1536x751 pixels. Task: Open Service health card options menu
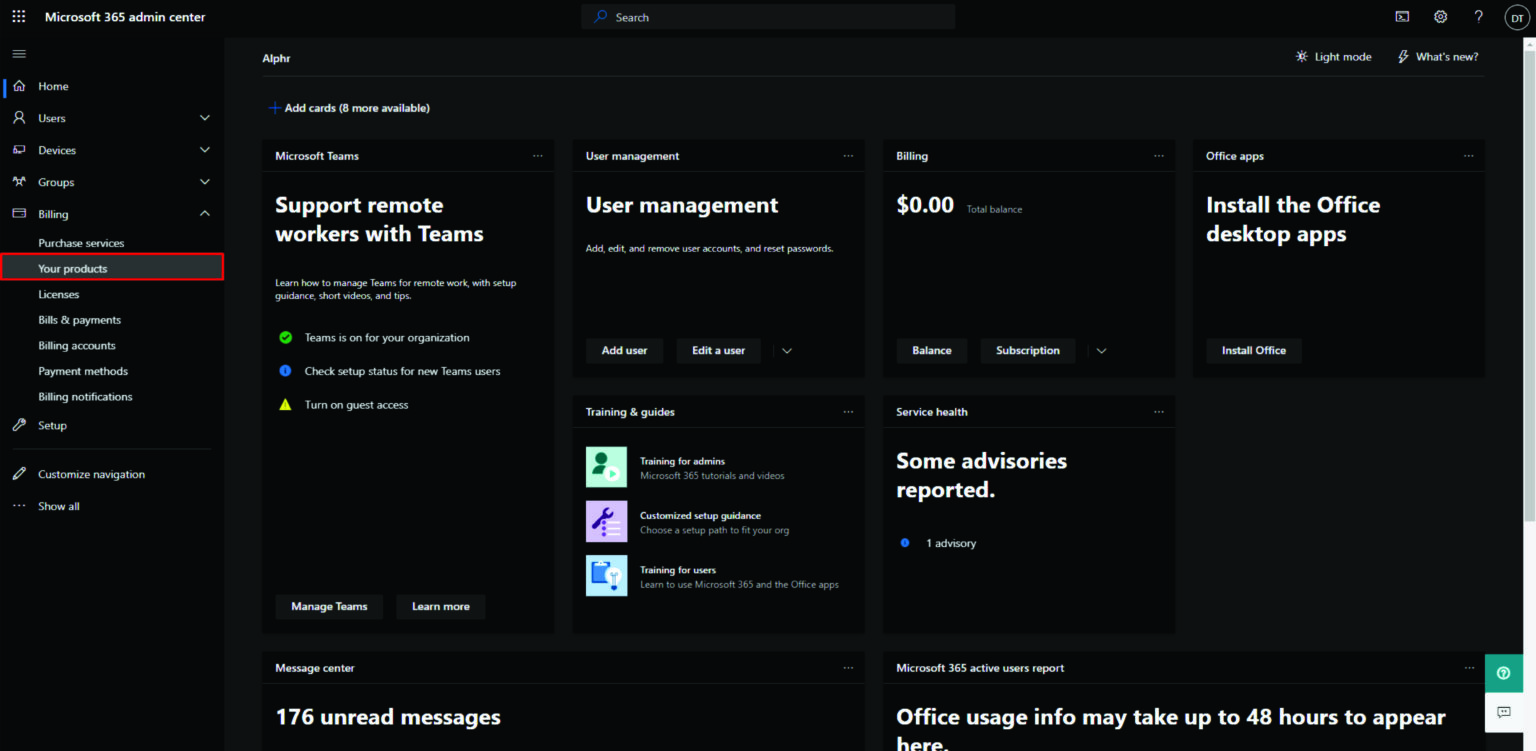click(1159, 412)
